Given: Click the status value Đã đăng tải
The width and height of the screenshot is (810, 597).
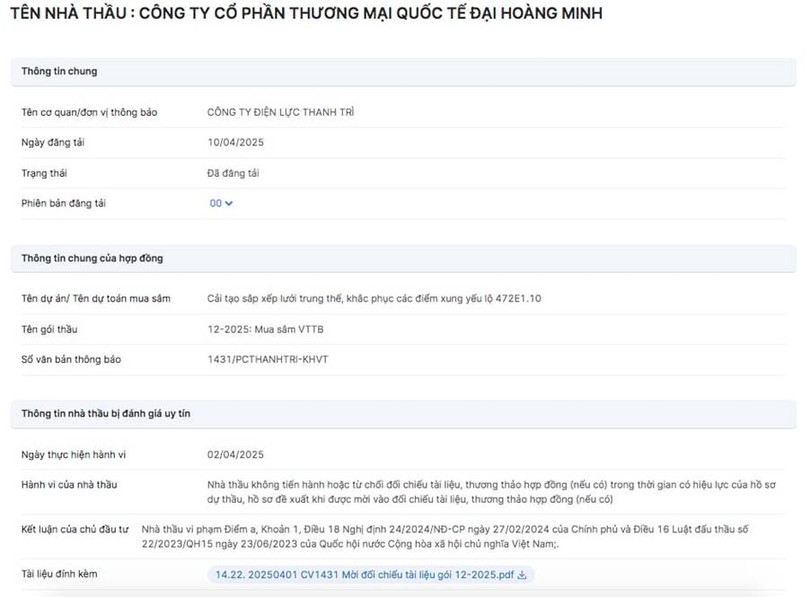Looking at the screenshot, I should [x=233, y=173].
